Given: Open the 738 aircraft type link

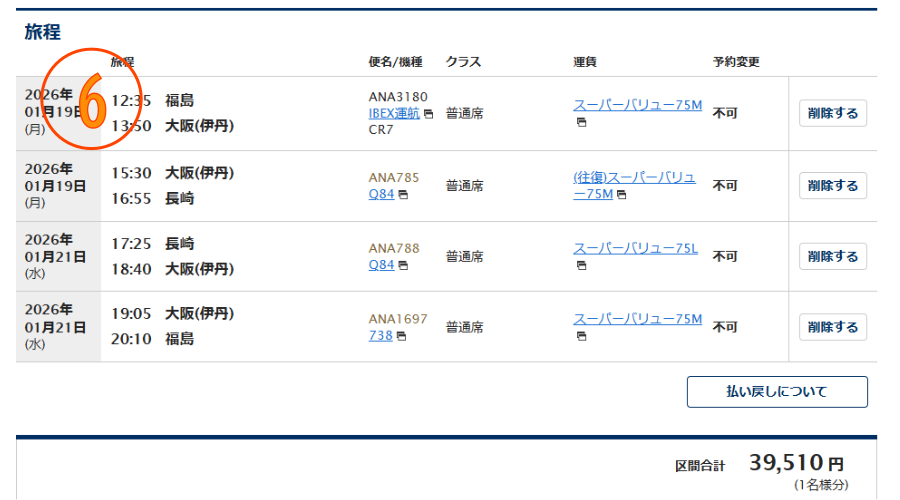Looking at the screenshot, I should point(380,336).
